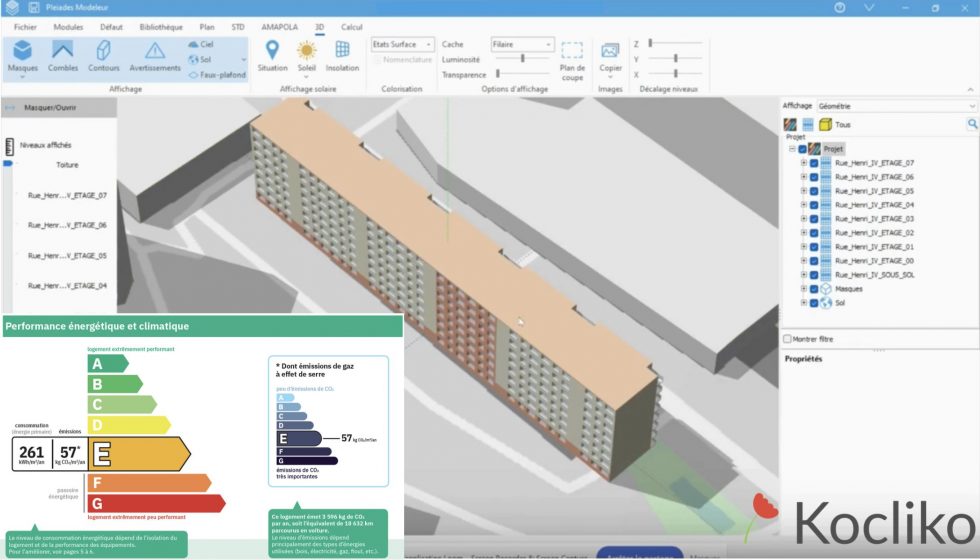Viewport: 980px width, 560px height.
Task: Adjust the Y level offset slider
Action: coord(675,59)
